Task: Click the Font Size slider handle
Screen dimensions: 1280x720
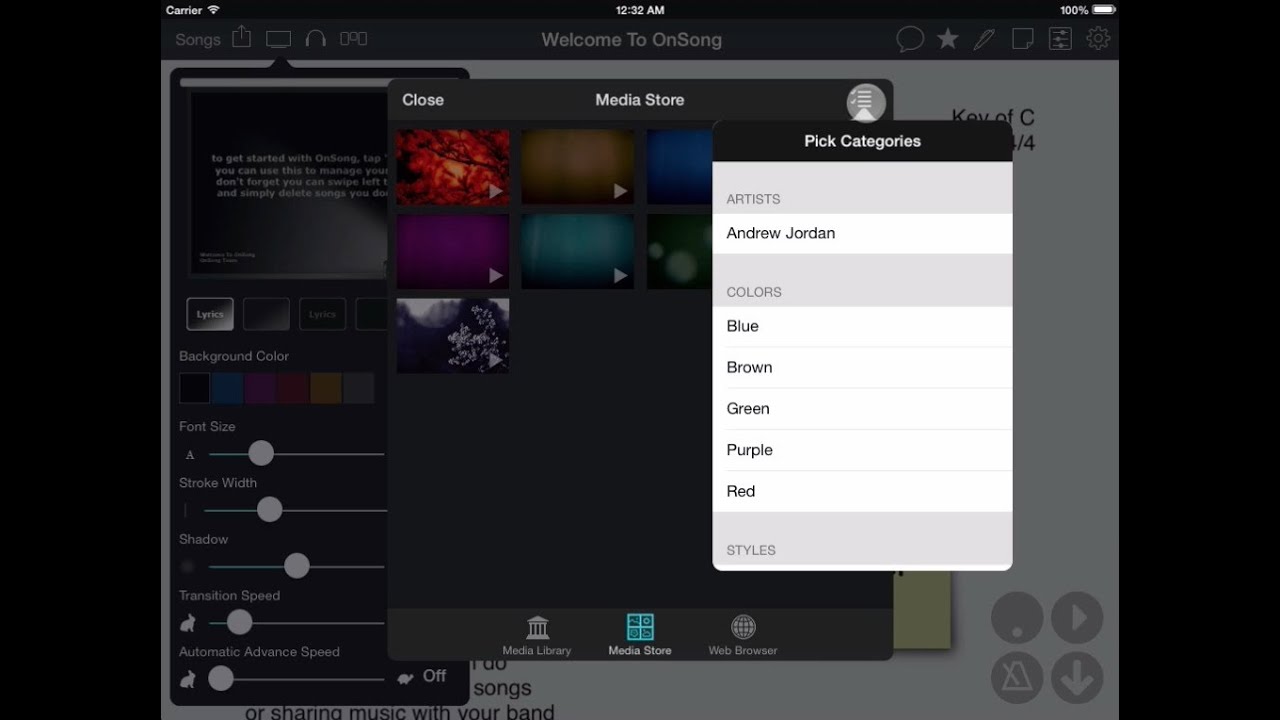Action: tap(261, 454)
